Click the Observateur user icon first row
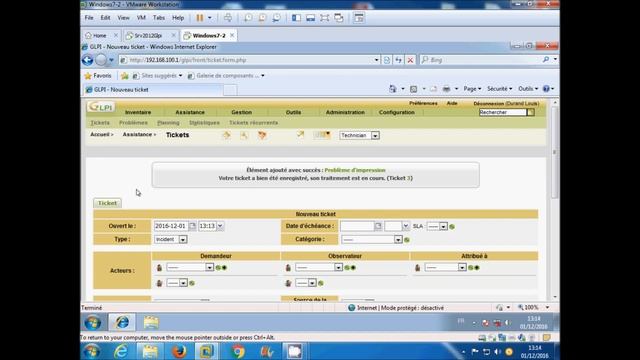640x360 pixels. 288,268
